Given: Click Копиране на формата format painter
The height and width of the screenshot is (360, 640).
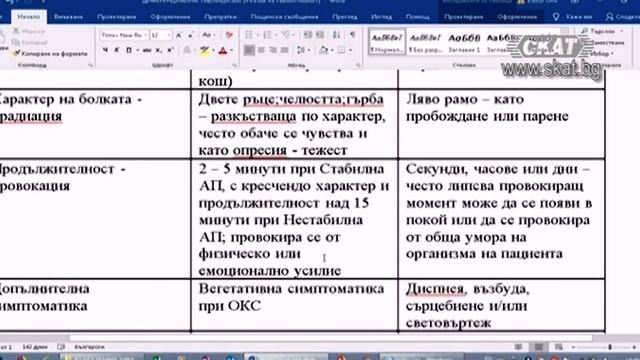Looking at the screenshot, I should 50,53.
